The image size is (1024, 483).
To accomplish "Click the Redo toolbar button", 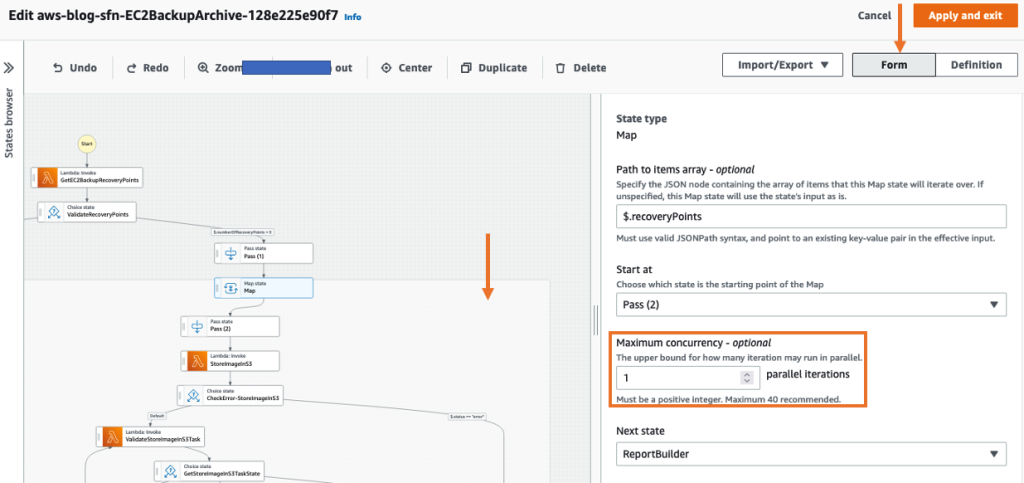I will click(148, 67).
